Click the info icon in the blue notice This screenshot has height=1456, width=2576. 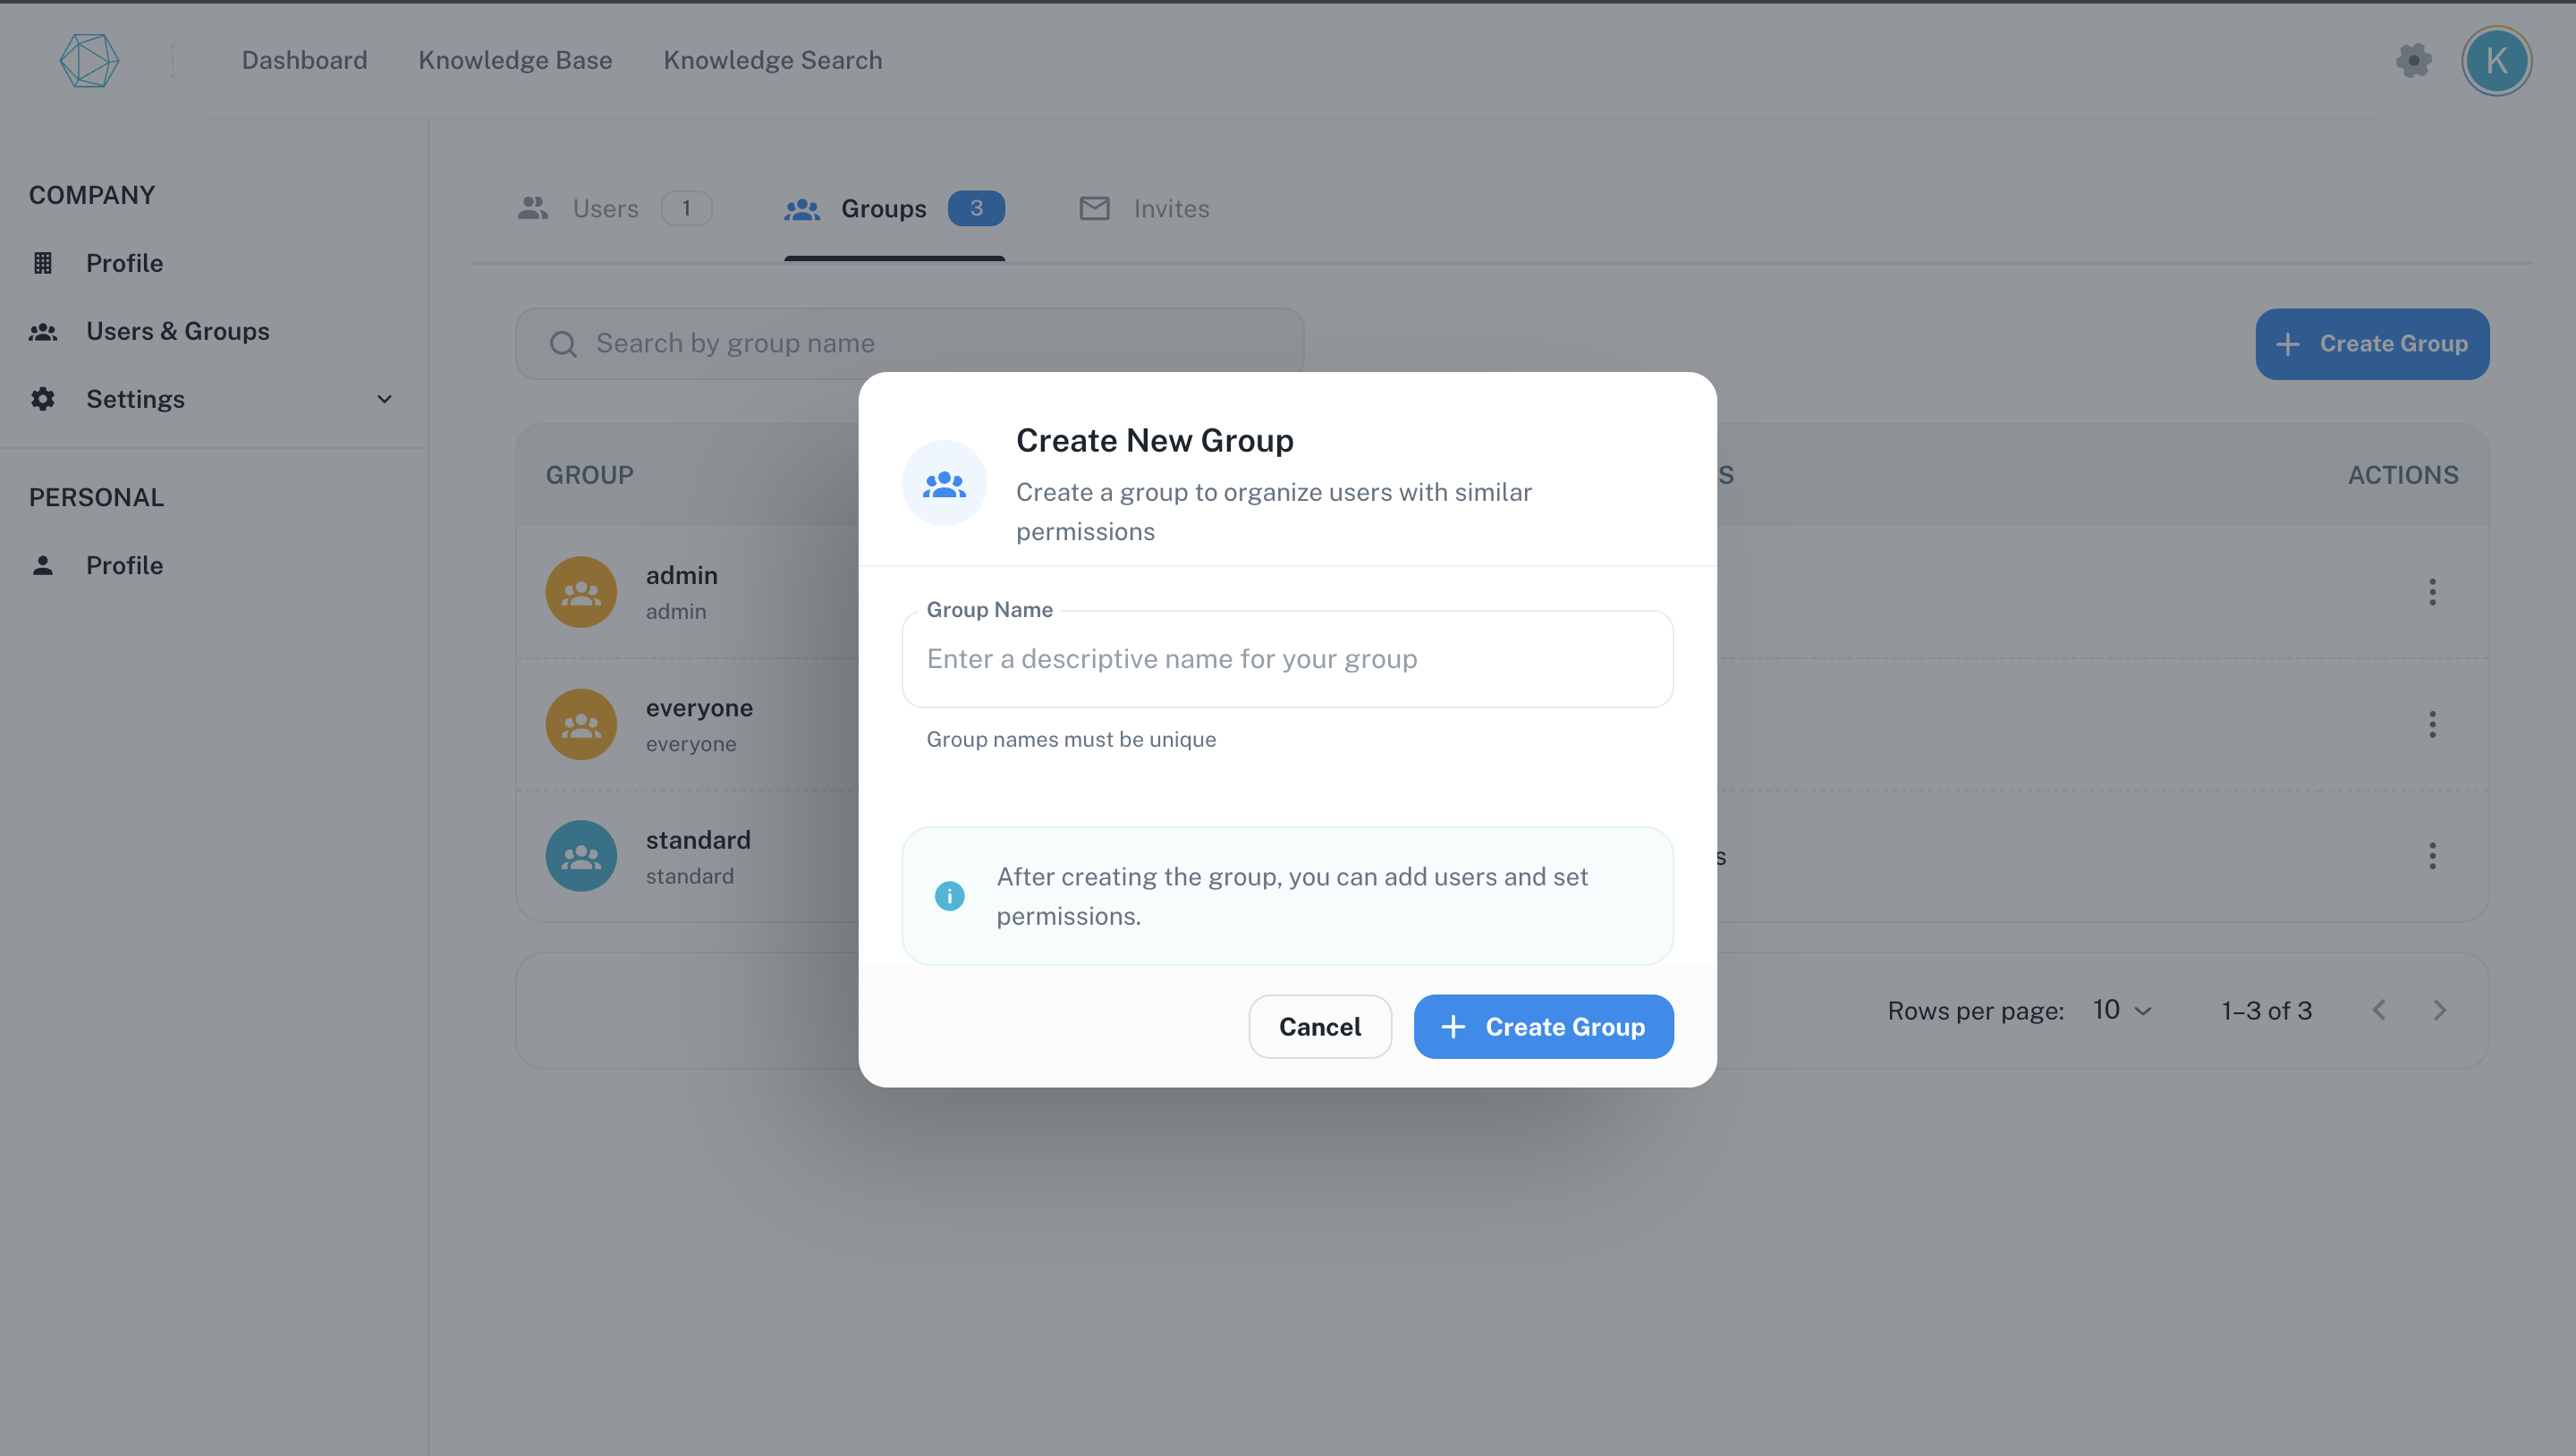949,896
